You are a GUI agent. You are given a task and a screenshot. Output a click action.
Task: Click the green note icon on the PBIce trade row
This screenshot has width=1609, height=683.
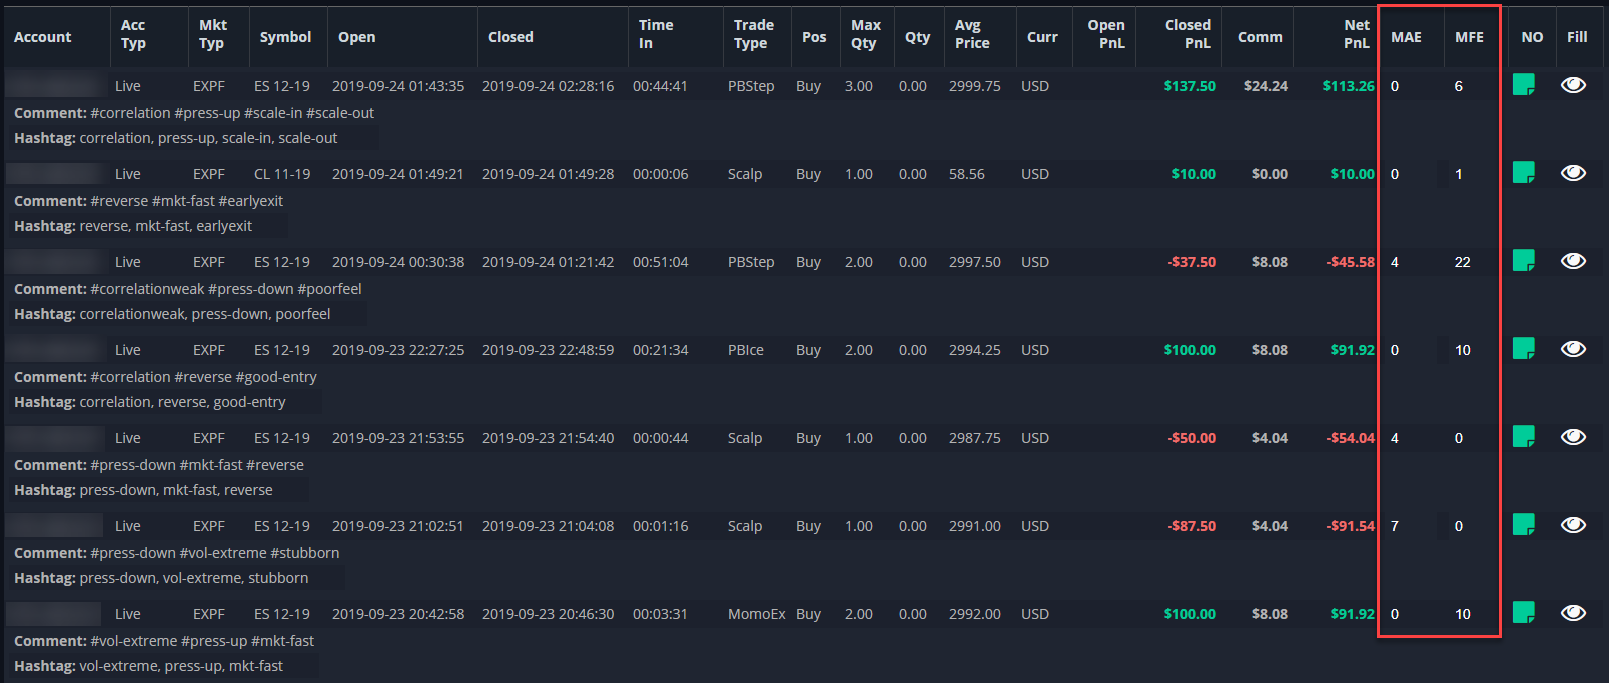point(1523,349)
